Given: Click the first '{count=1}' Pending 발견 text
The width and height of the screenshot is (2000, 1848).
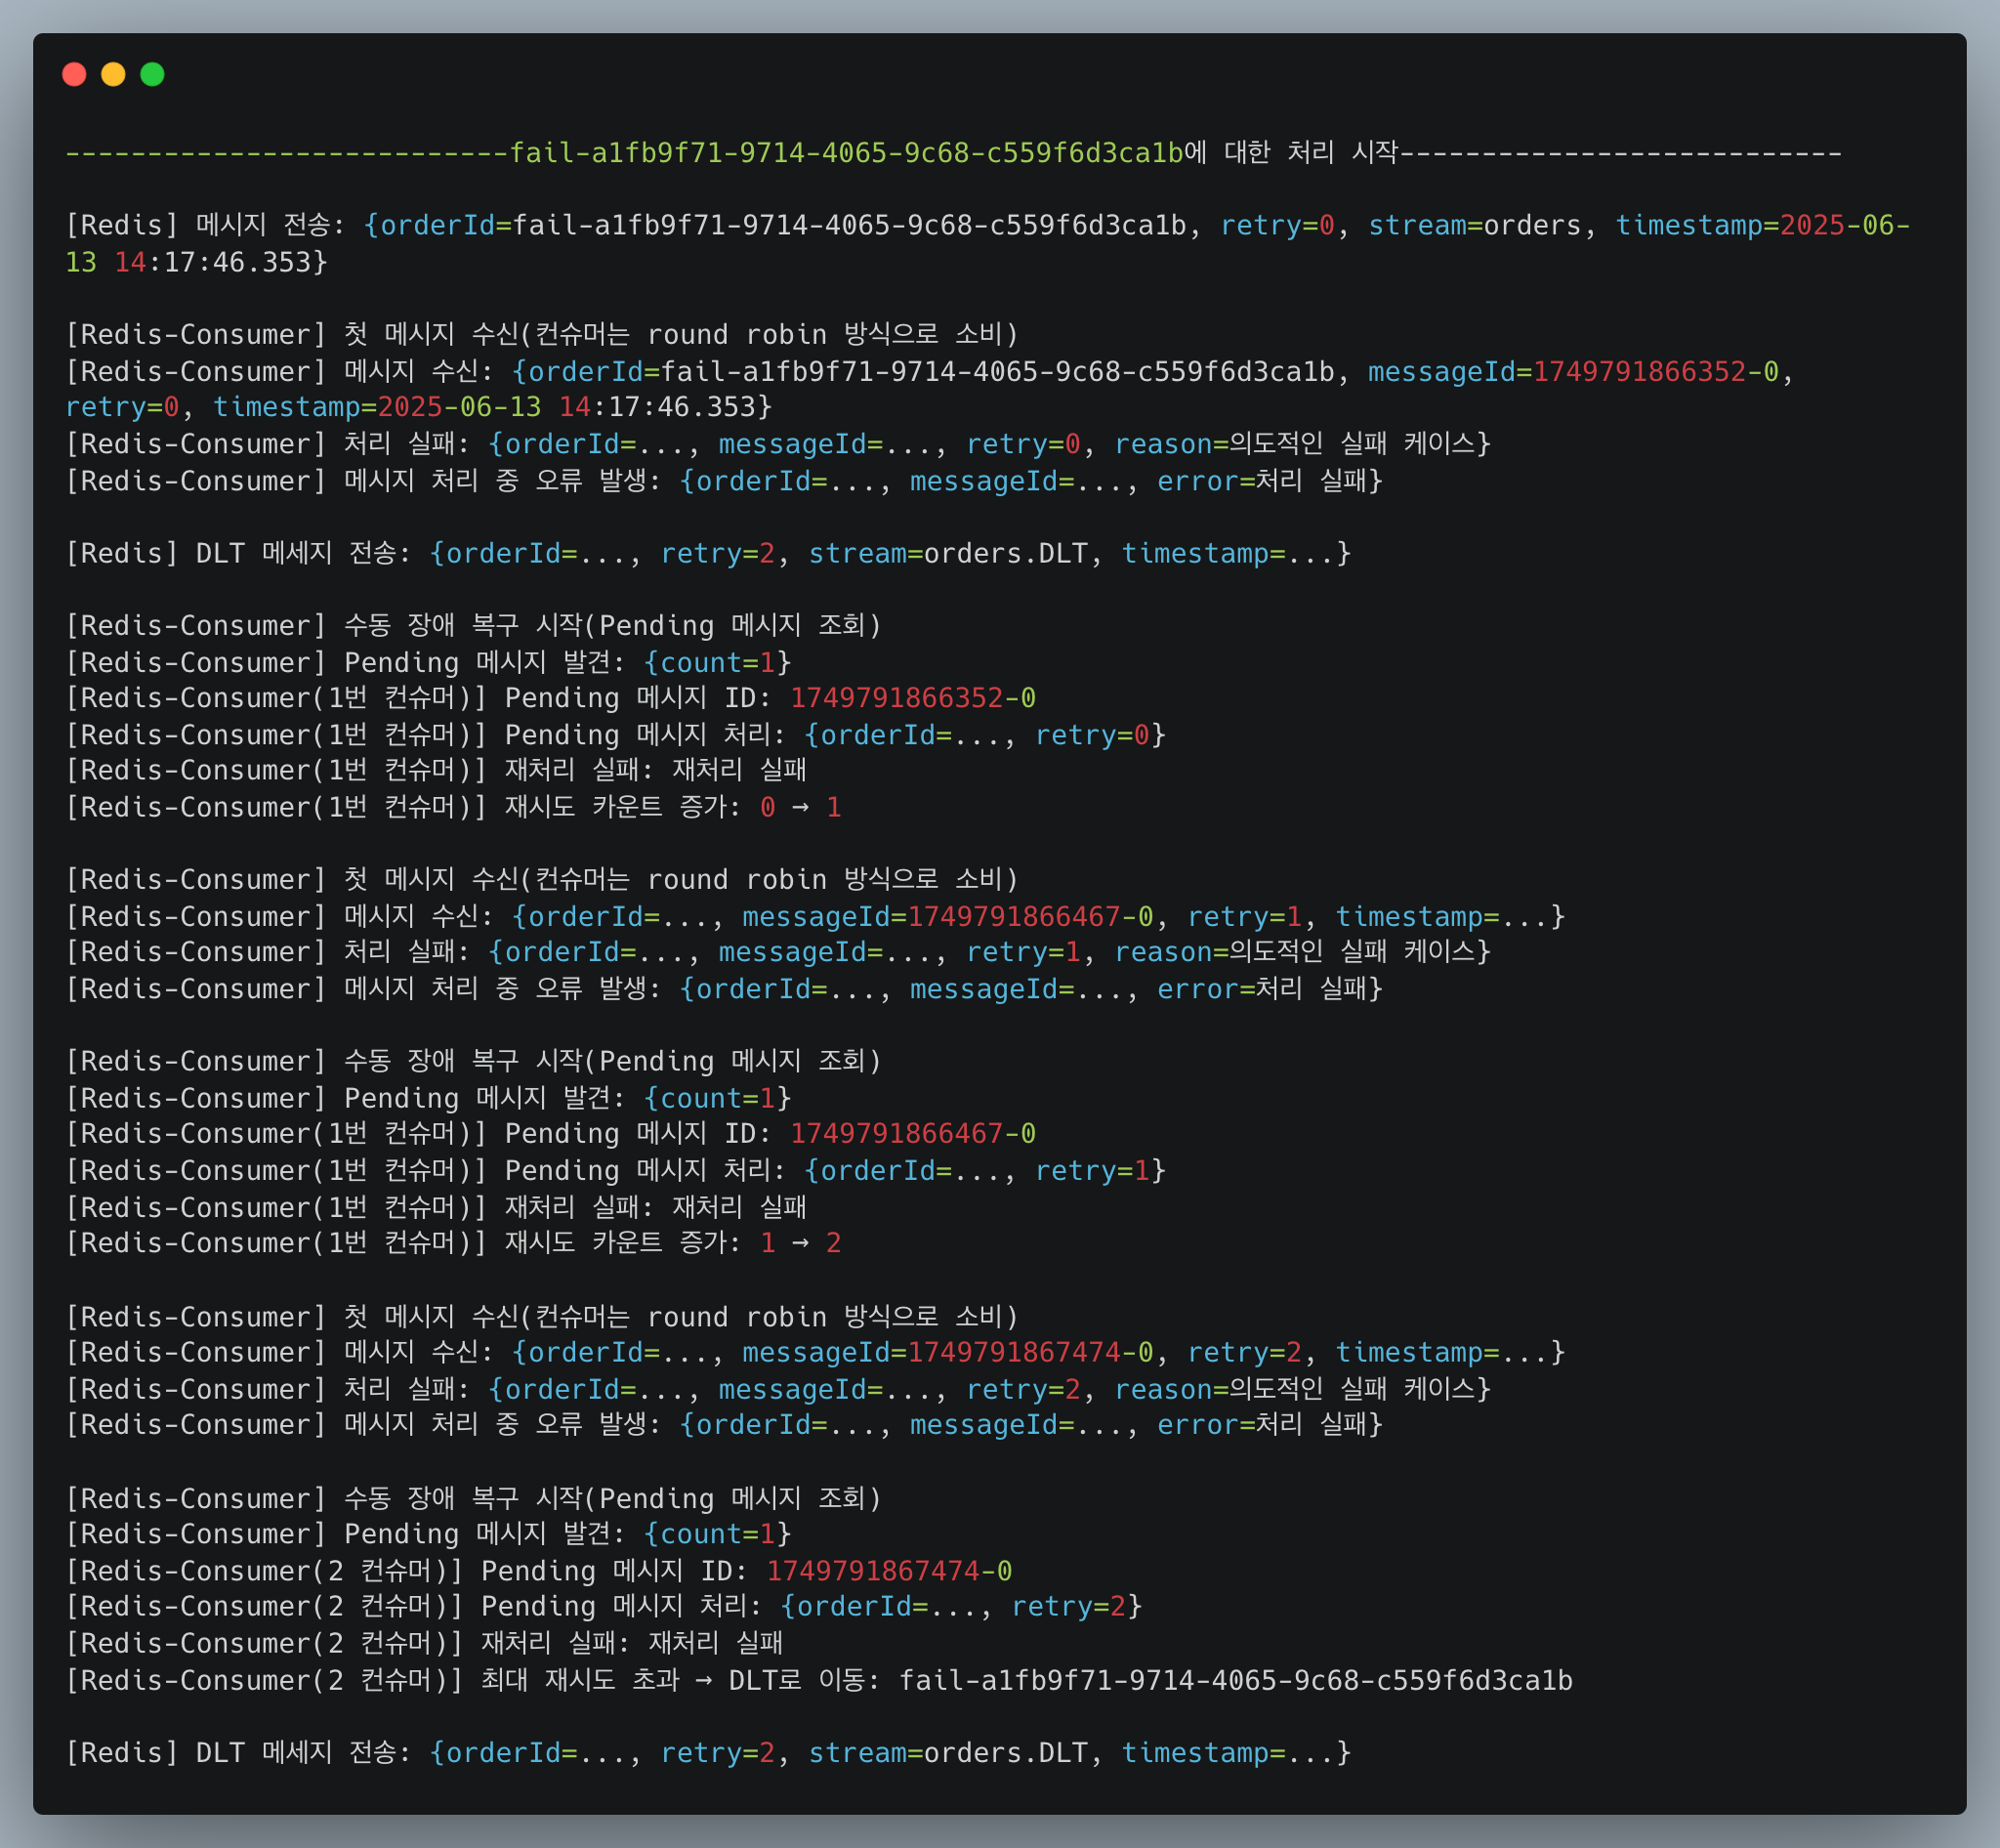Looking at the screenshot, I should tap(716, 663).
